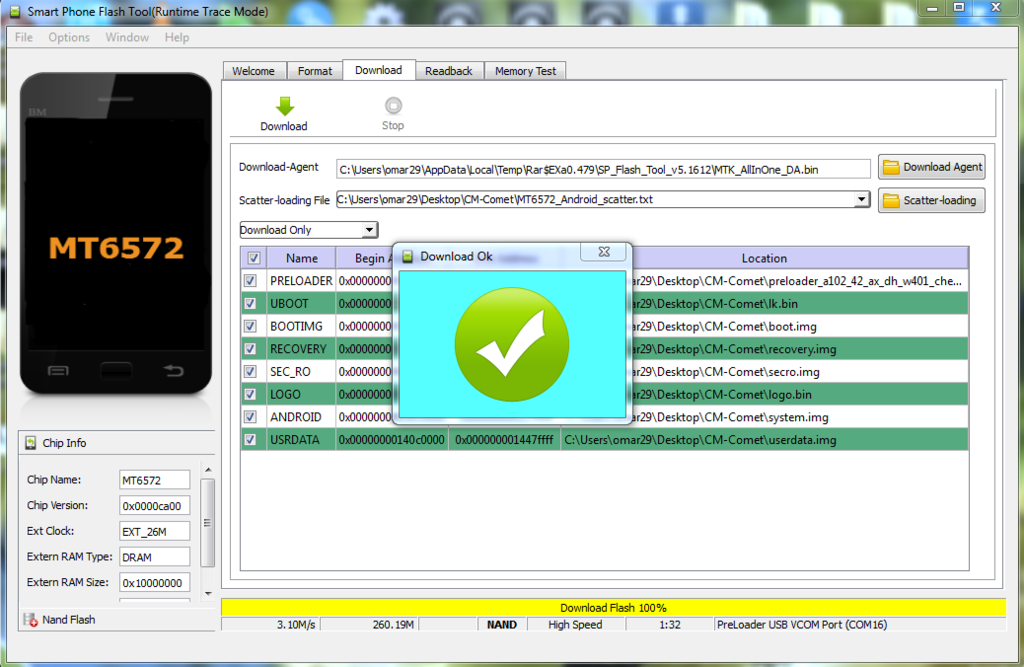Click the Scatter-loading folder icon

891,201
